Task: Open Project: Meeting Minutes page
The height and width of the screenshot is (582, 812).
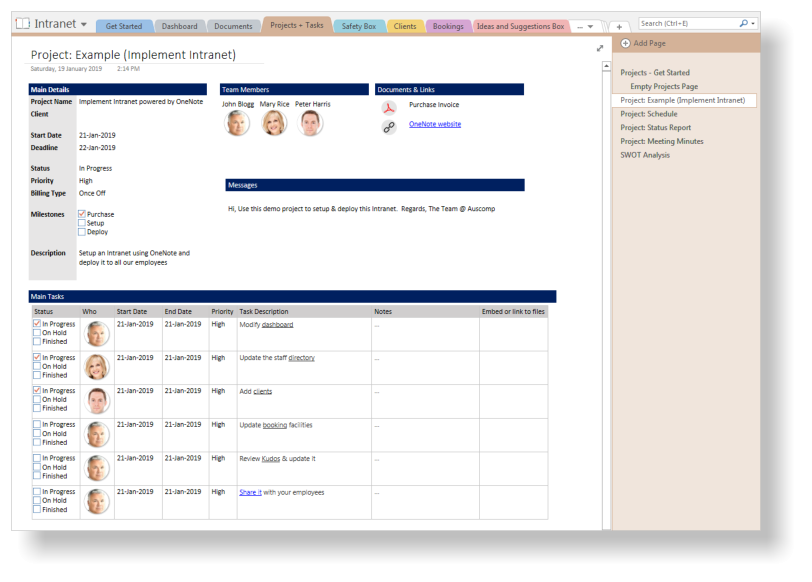Action: click(662, 141)
